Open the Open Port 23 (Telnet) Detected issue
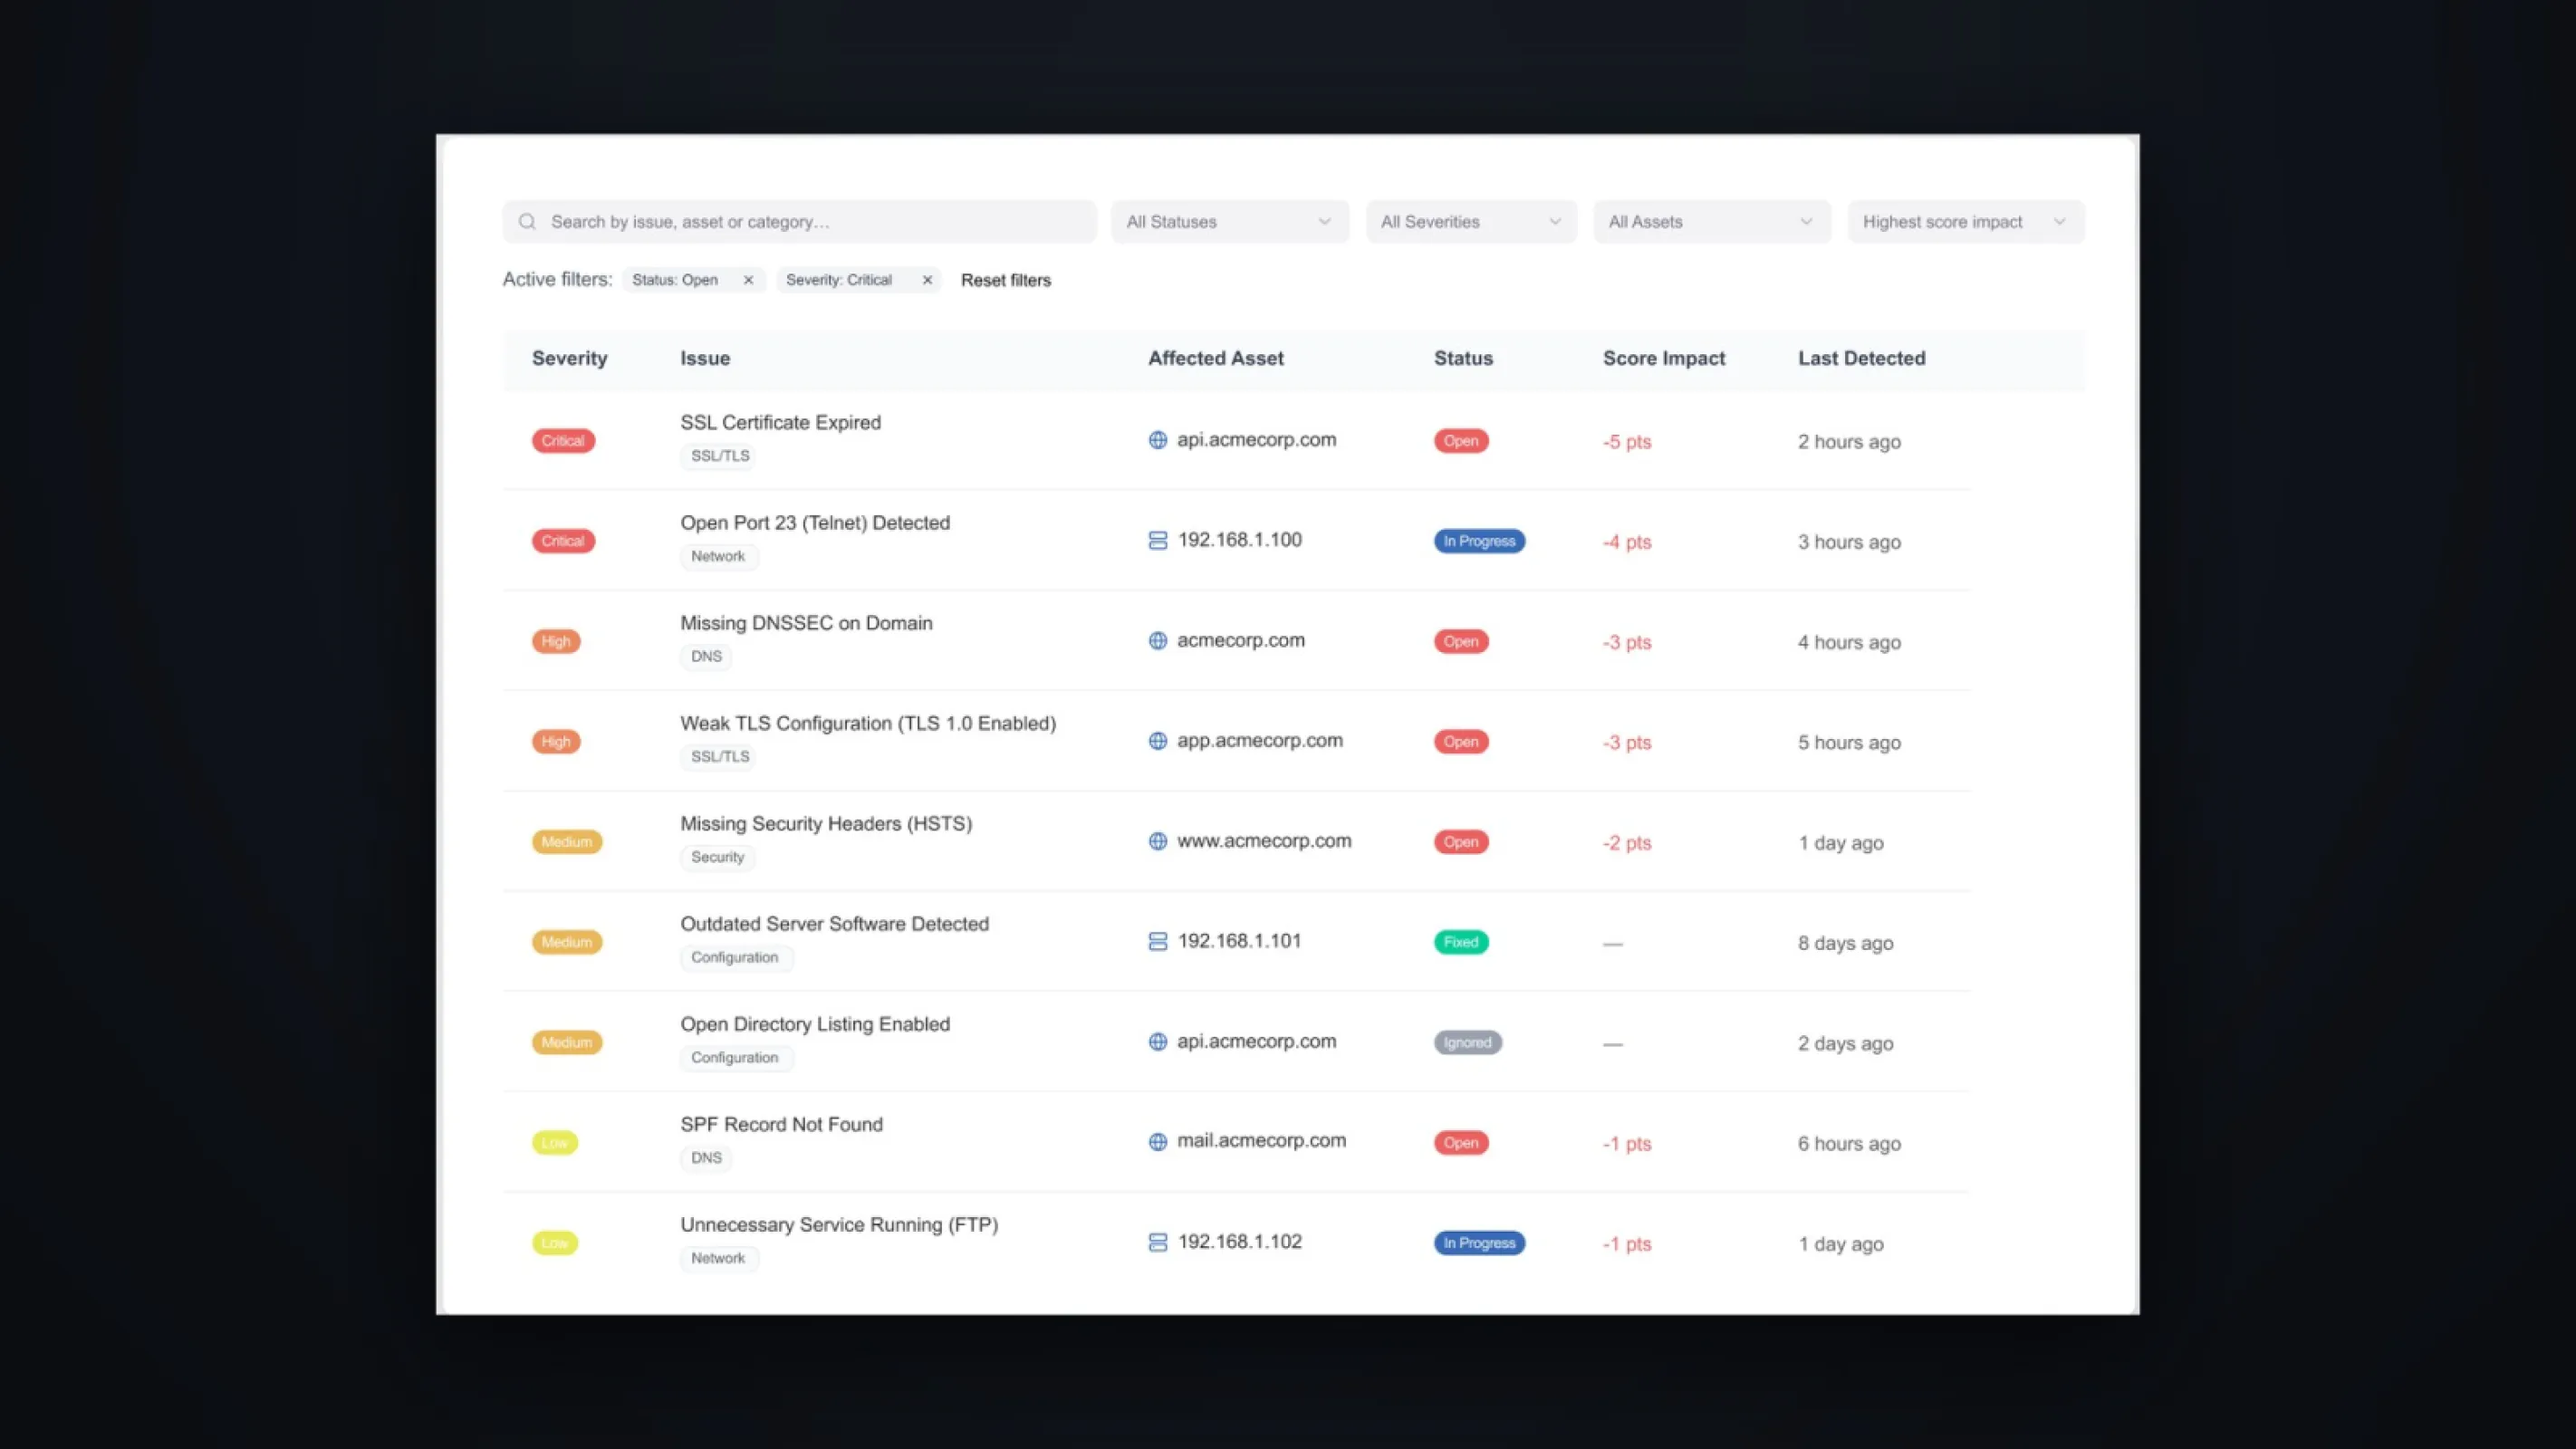Viewport: 2576px width, 1449px height. coord(815,522)
